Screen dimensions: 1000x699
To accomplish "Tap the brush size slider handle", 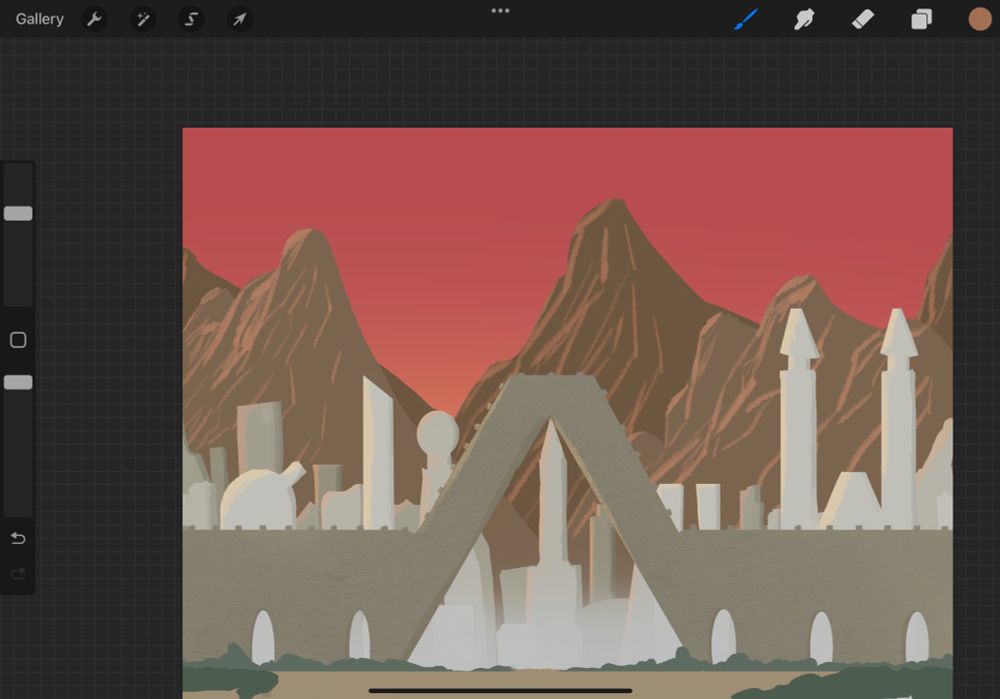I will pyautogui.click(x=17, y=212).
